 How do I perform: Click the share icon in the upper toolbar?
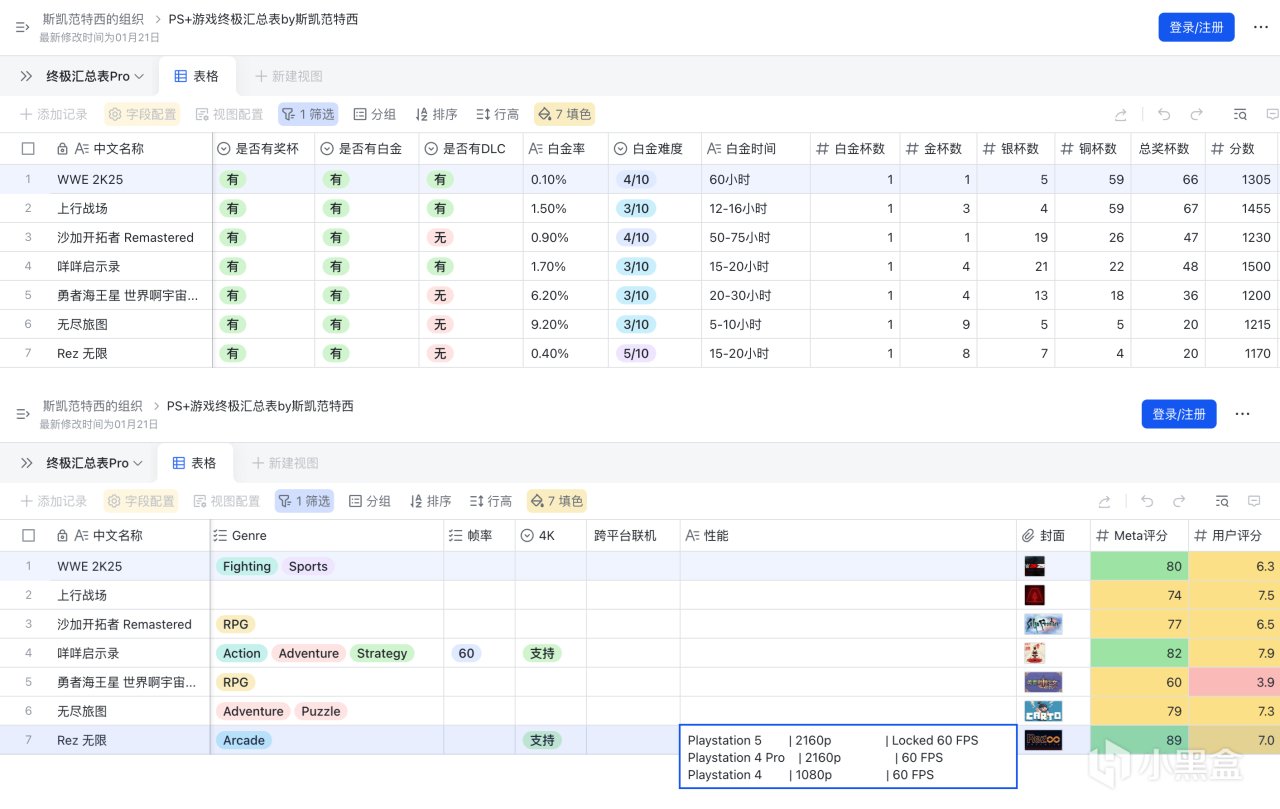pyautogui.click(x=1121, y=114)
